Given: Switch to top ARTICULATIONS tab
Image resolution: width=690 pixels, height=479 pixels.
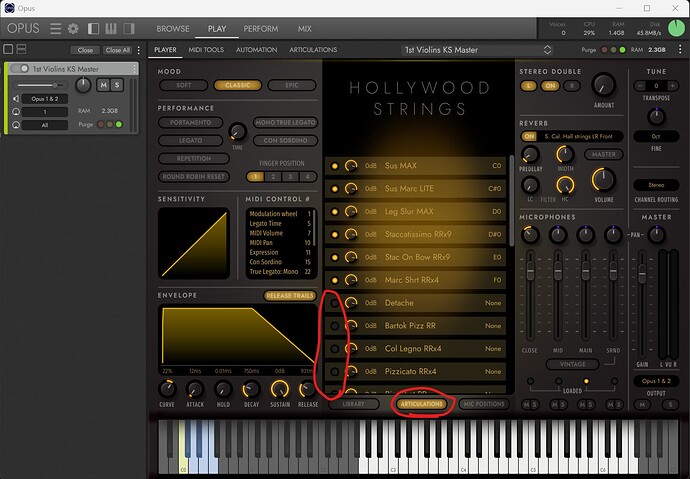Looking at the screenshot, I should (313, 50).
